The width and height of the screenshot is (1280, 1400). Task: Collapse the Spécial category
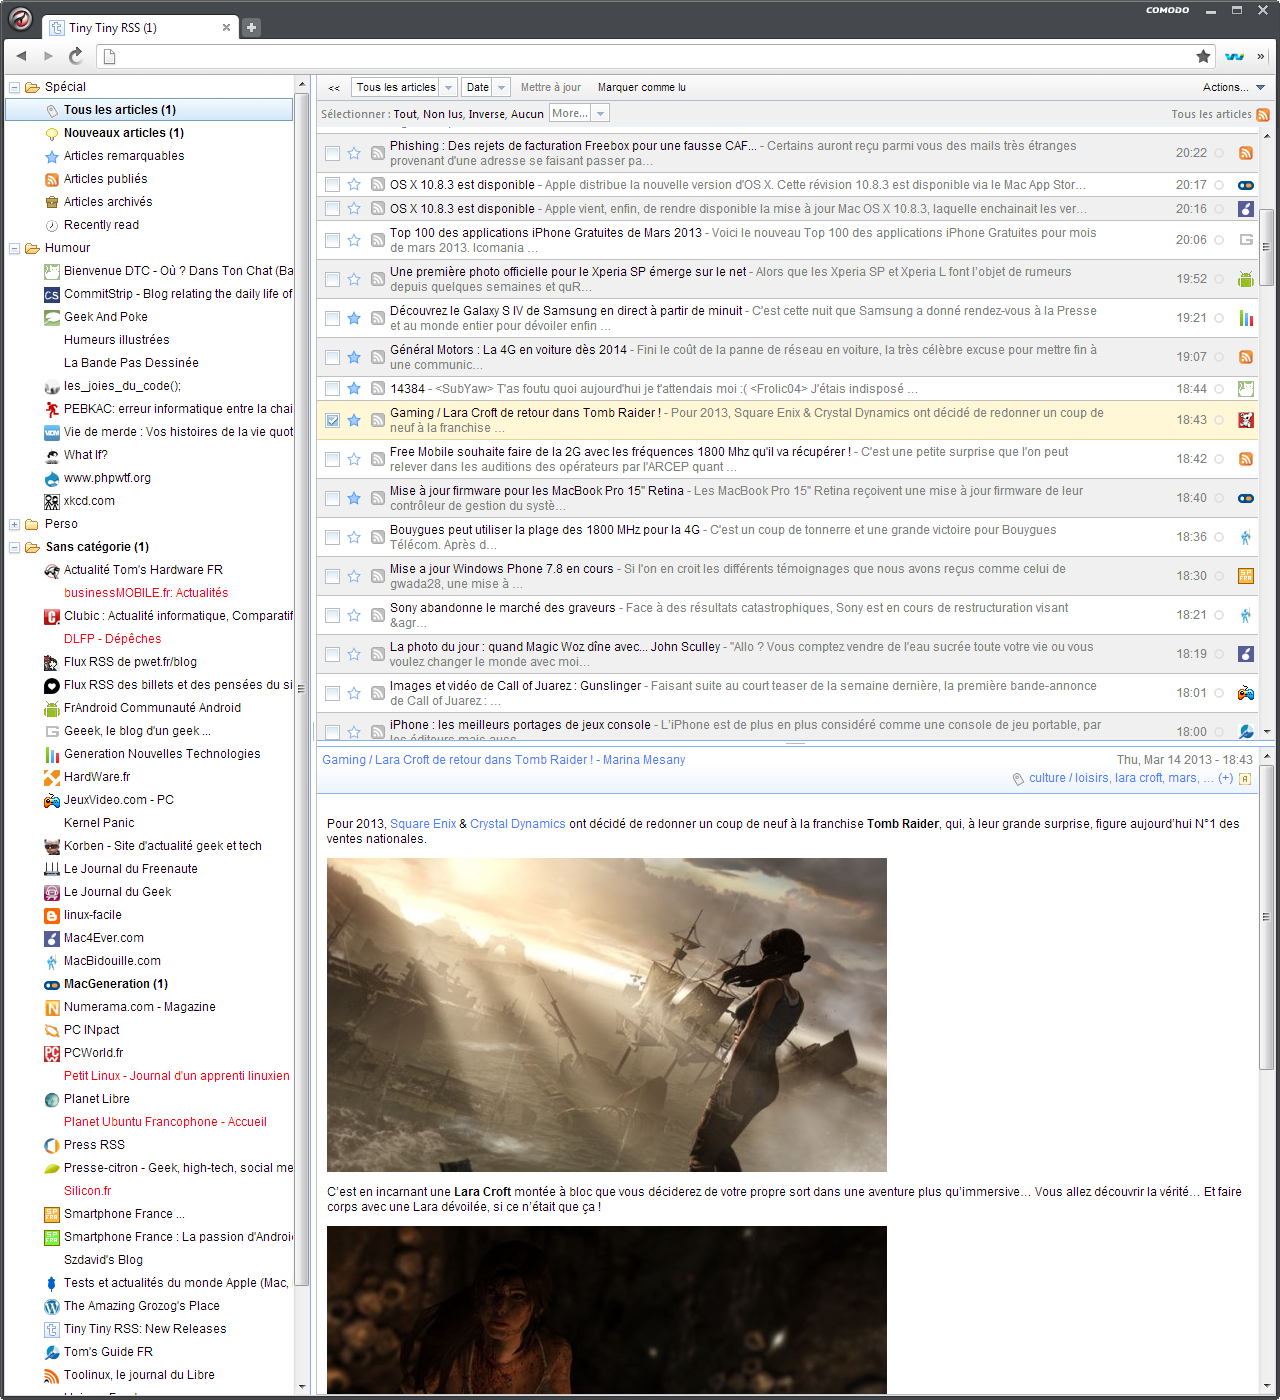tap(14, 88)
